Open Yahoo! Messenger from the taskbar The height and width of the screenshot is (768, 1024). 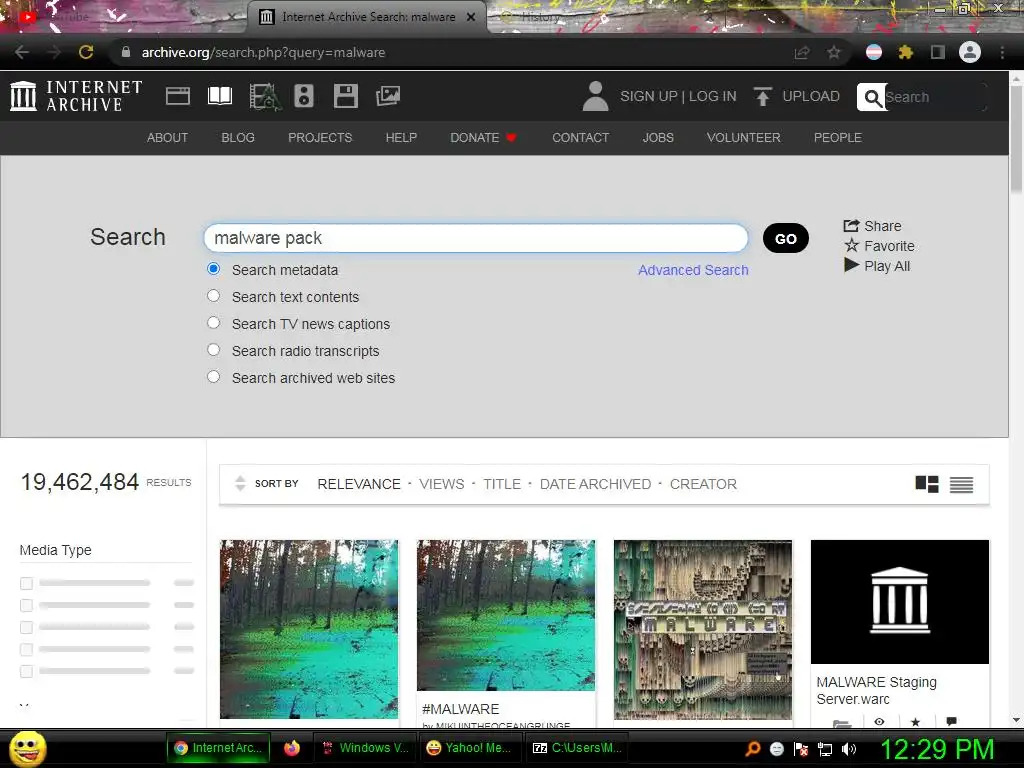(x=468, y=748)
